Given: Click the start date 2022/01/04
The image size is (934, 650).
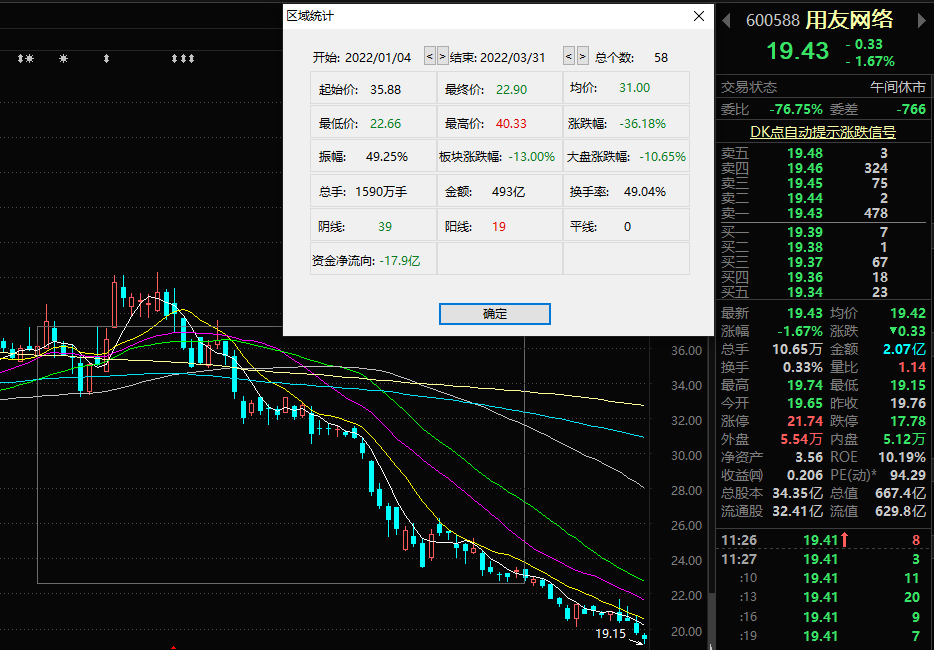Looking at the screenshot, I should pyautogui.click(x=378, y=58).
